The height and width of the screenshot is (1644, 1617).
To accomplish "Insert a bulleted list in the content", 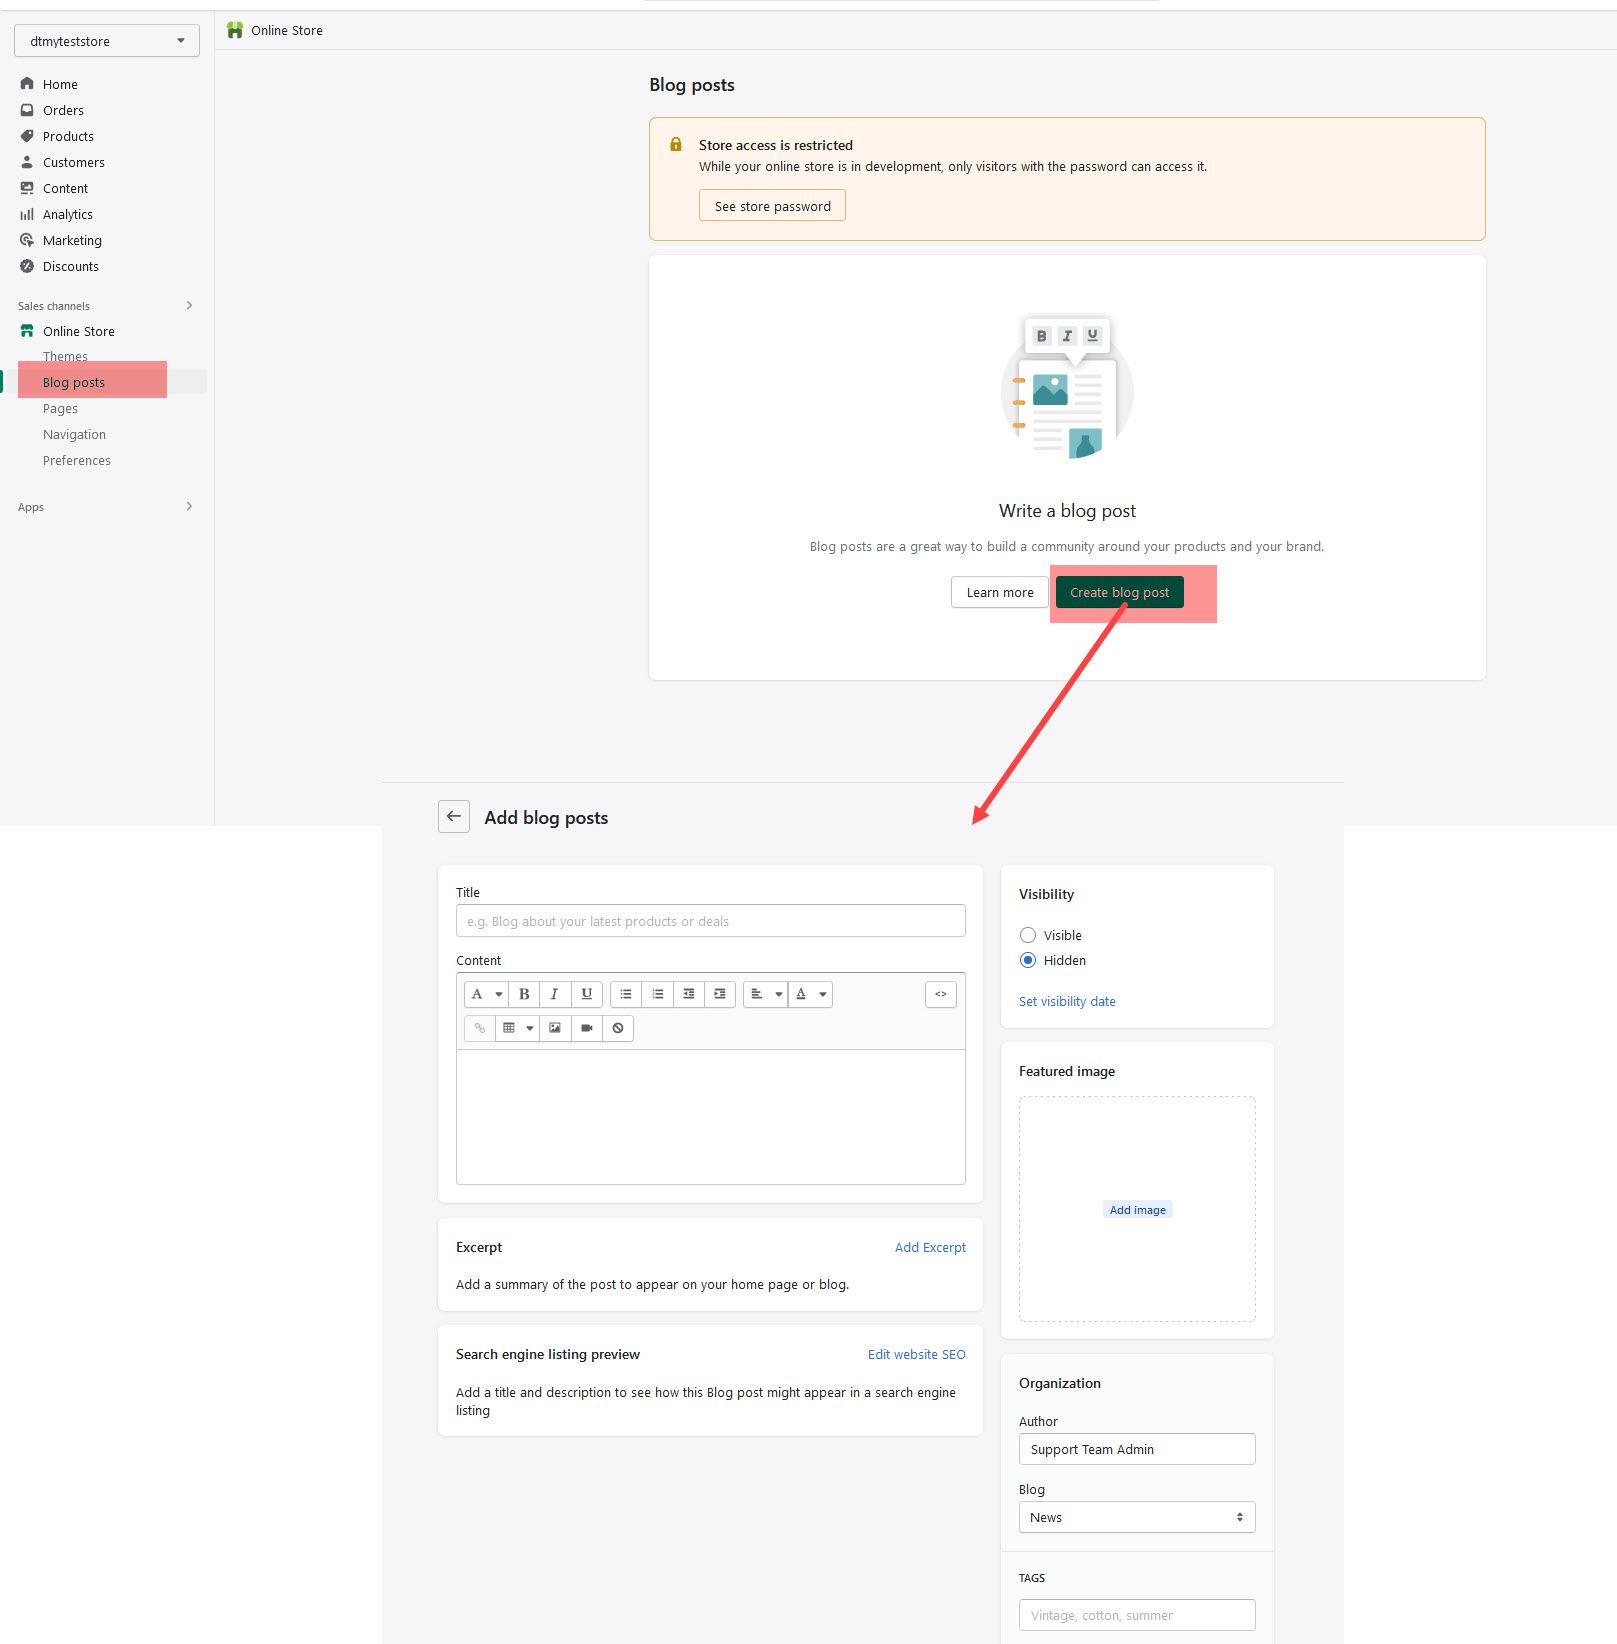I will pos(625,994).
